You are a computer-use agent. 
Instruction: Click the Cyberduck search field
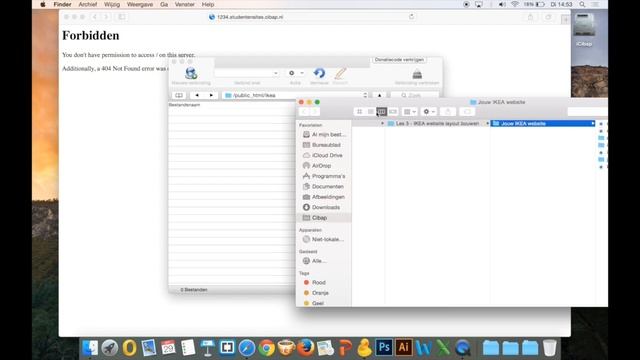point(414,95)
